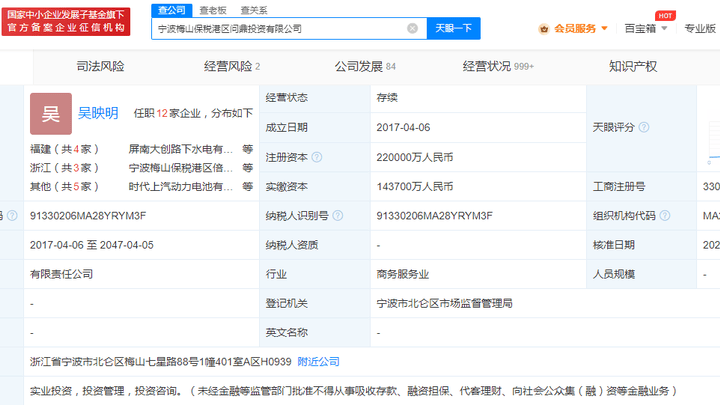Click the business term 2017-04-06 至 2047-04-05
This screenshot has width=720, height=405.
(x=92, y=245)
